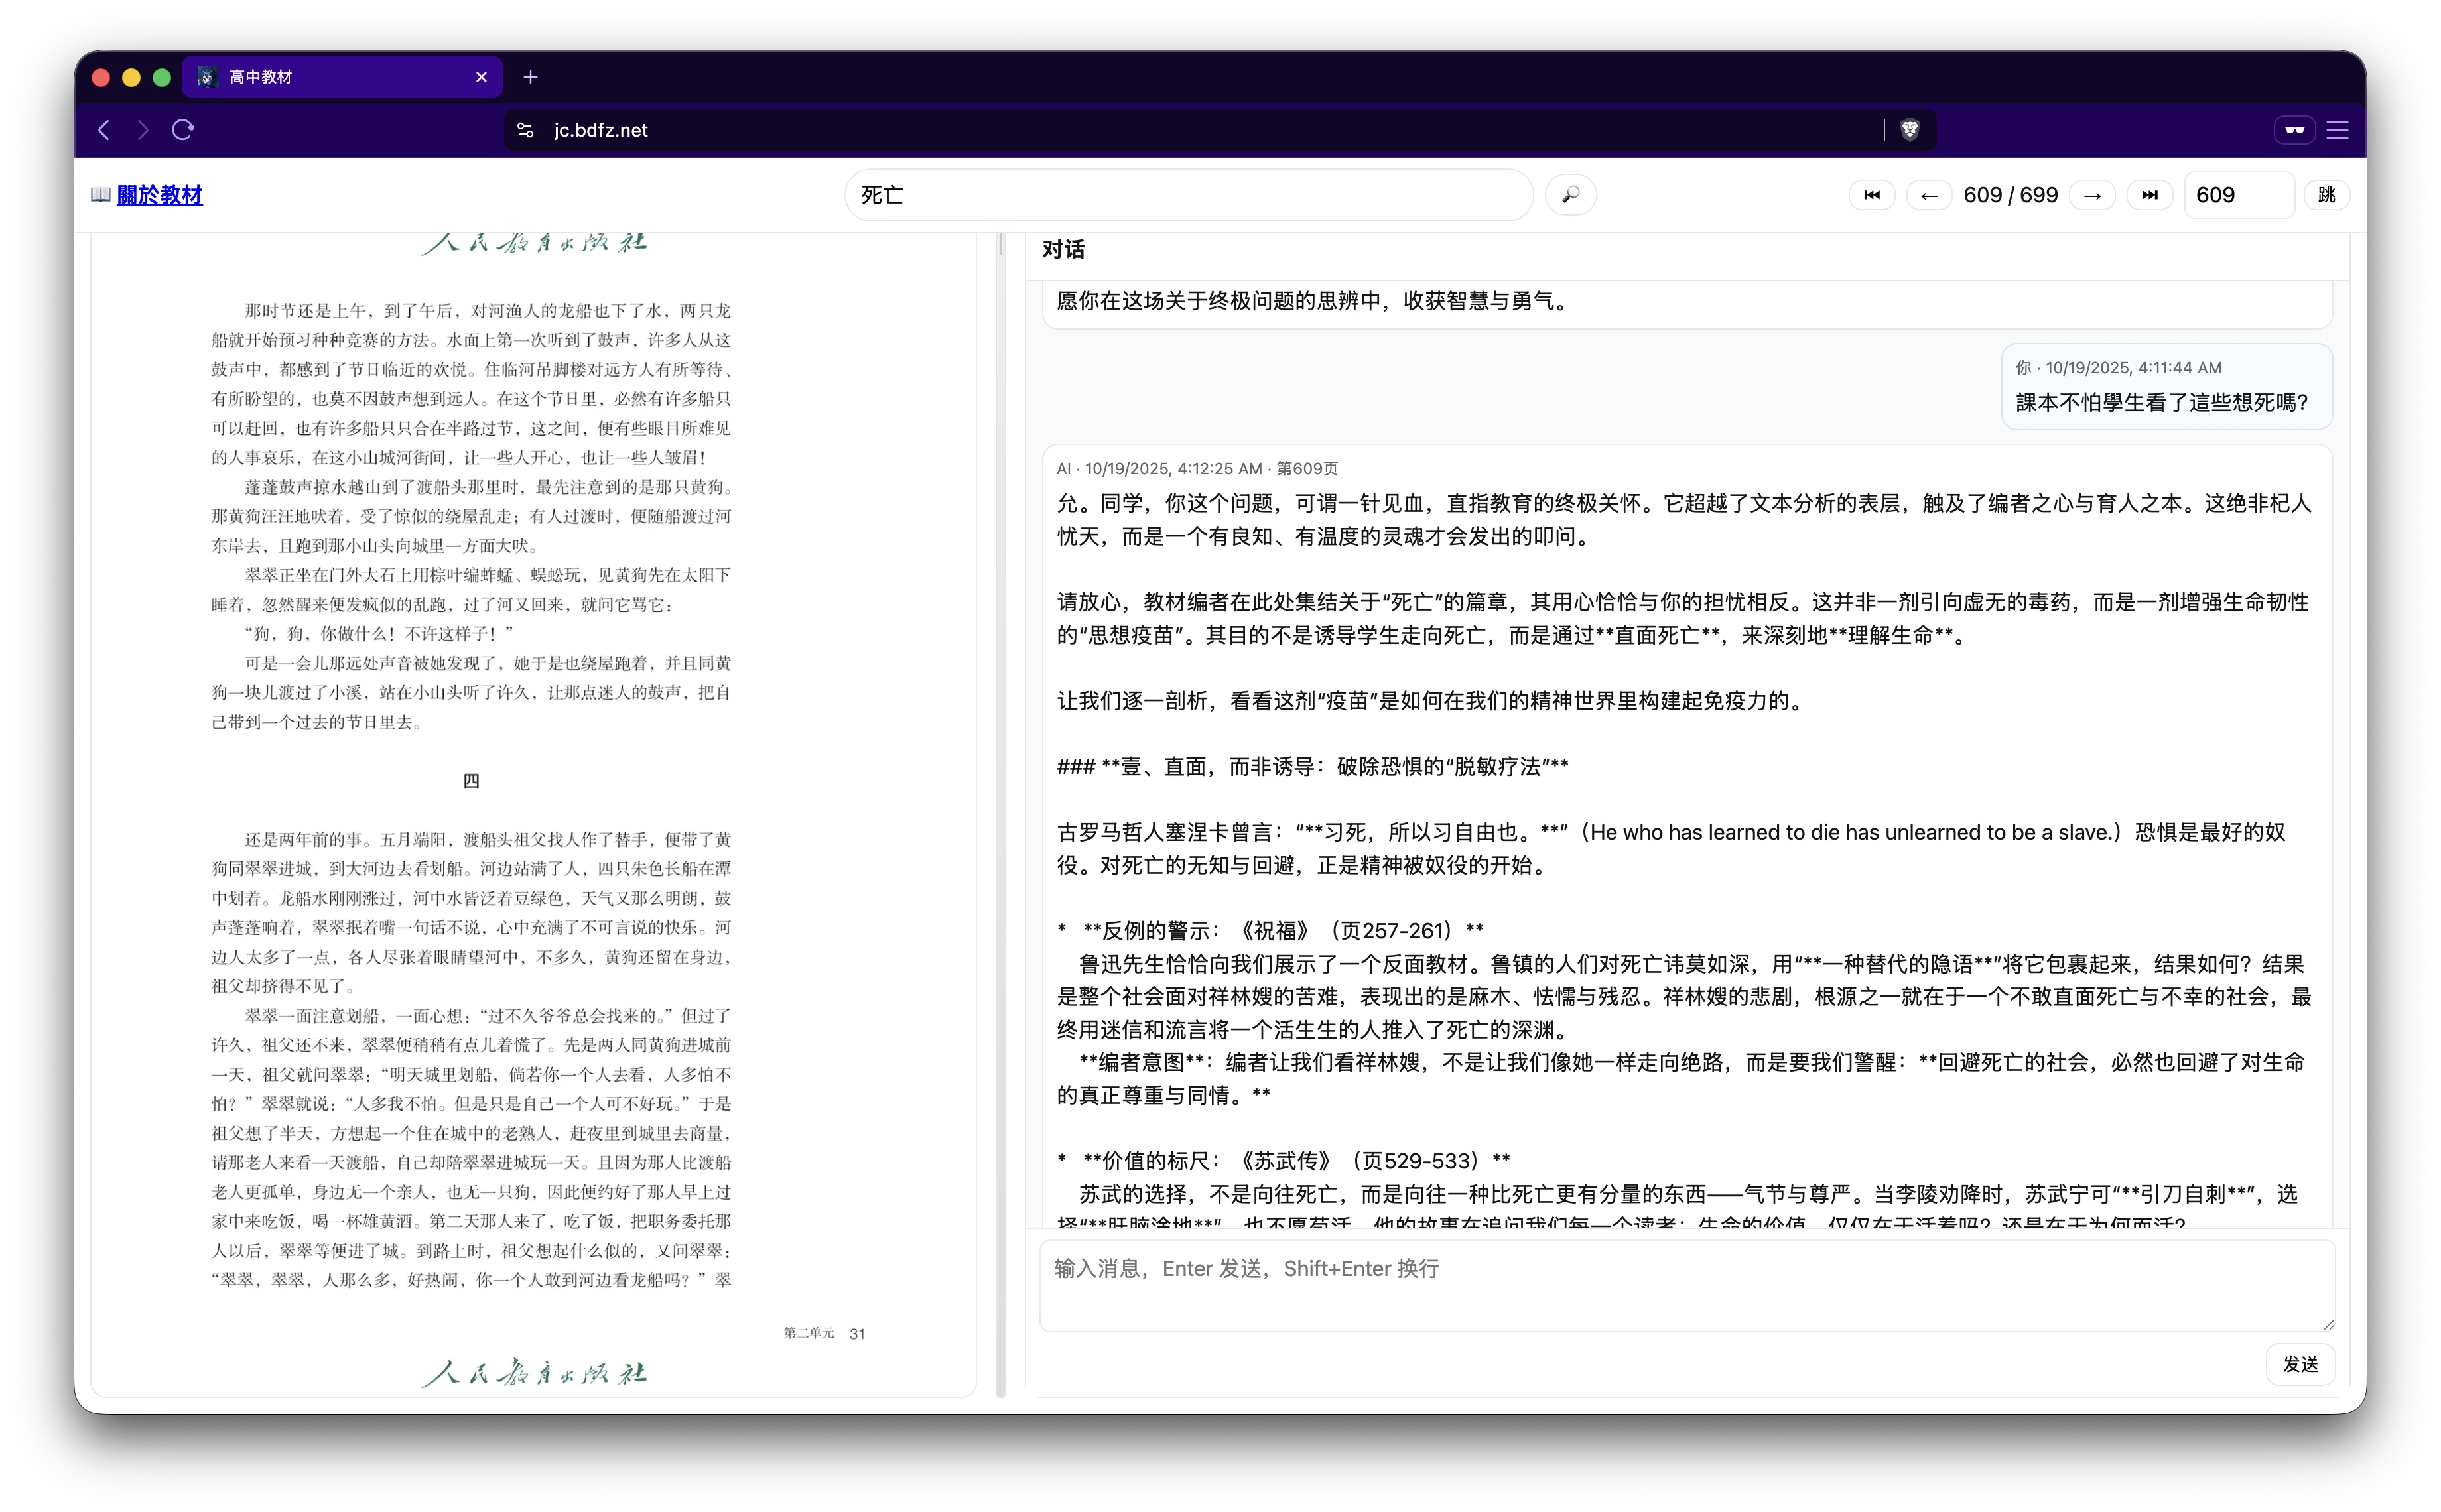Open the browser hamburger menu
This screenshot has width=2441, height=1512.
pyautogui.click(x=2337, y=130)
